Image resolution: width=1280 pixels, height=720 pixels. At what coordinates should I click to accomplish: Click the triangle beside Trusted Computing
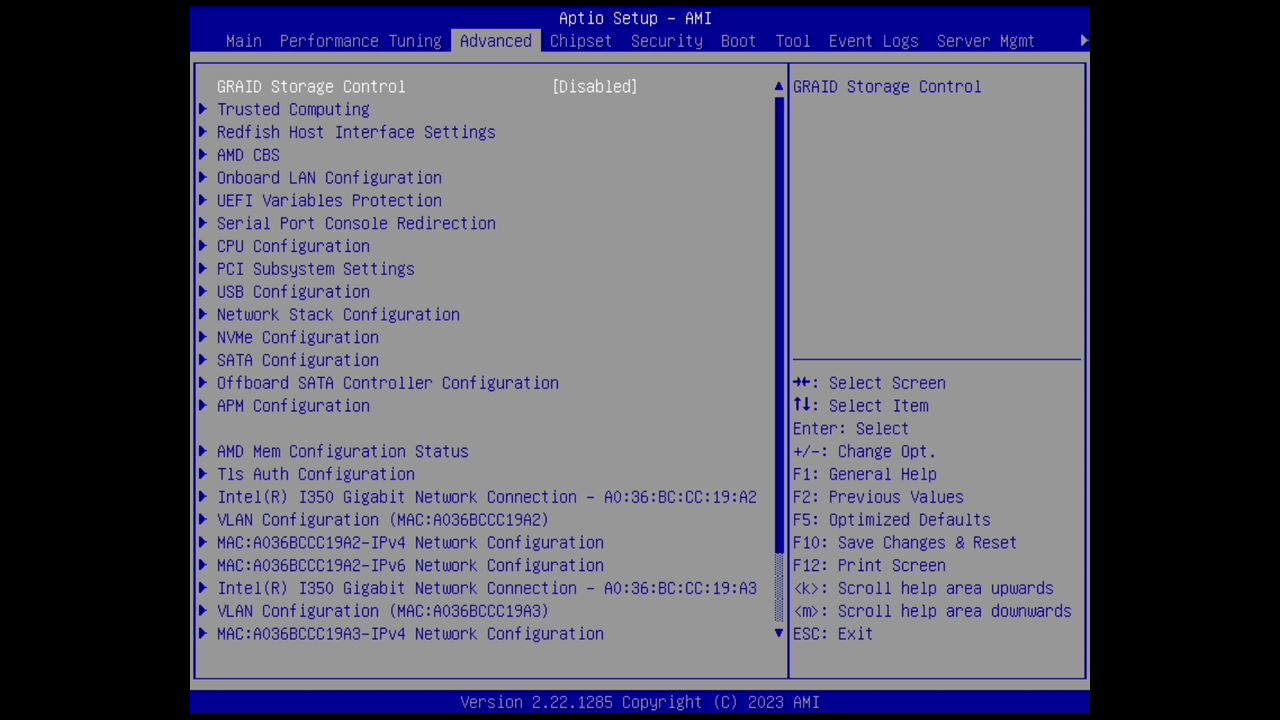(203, 110)
